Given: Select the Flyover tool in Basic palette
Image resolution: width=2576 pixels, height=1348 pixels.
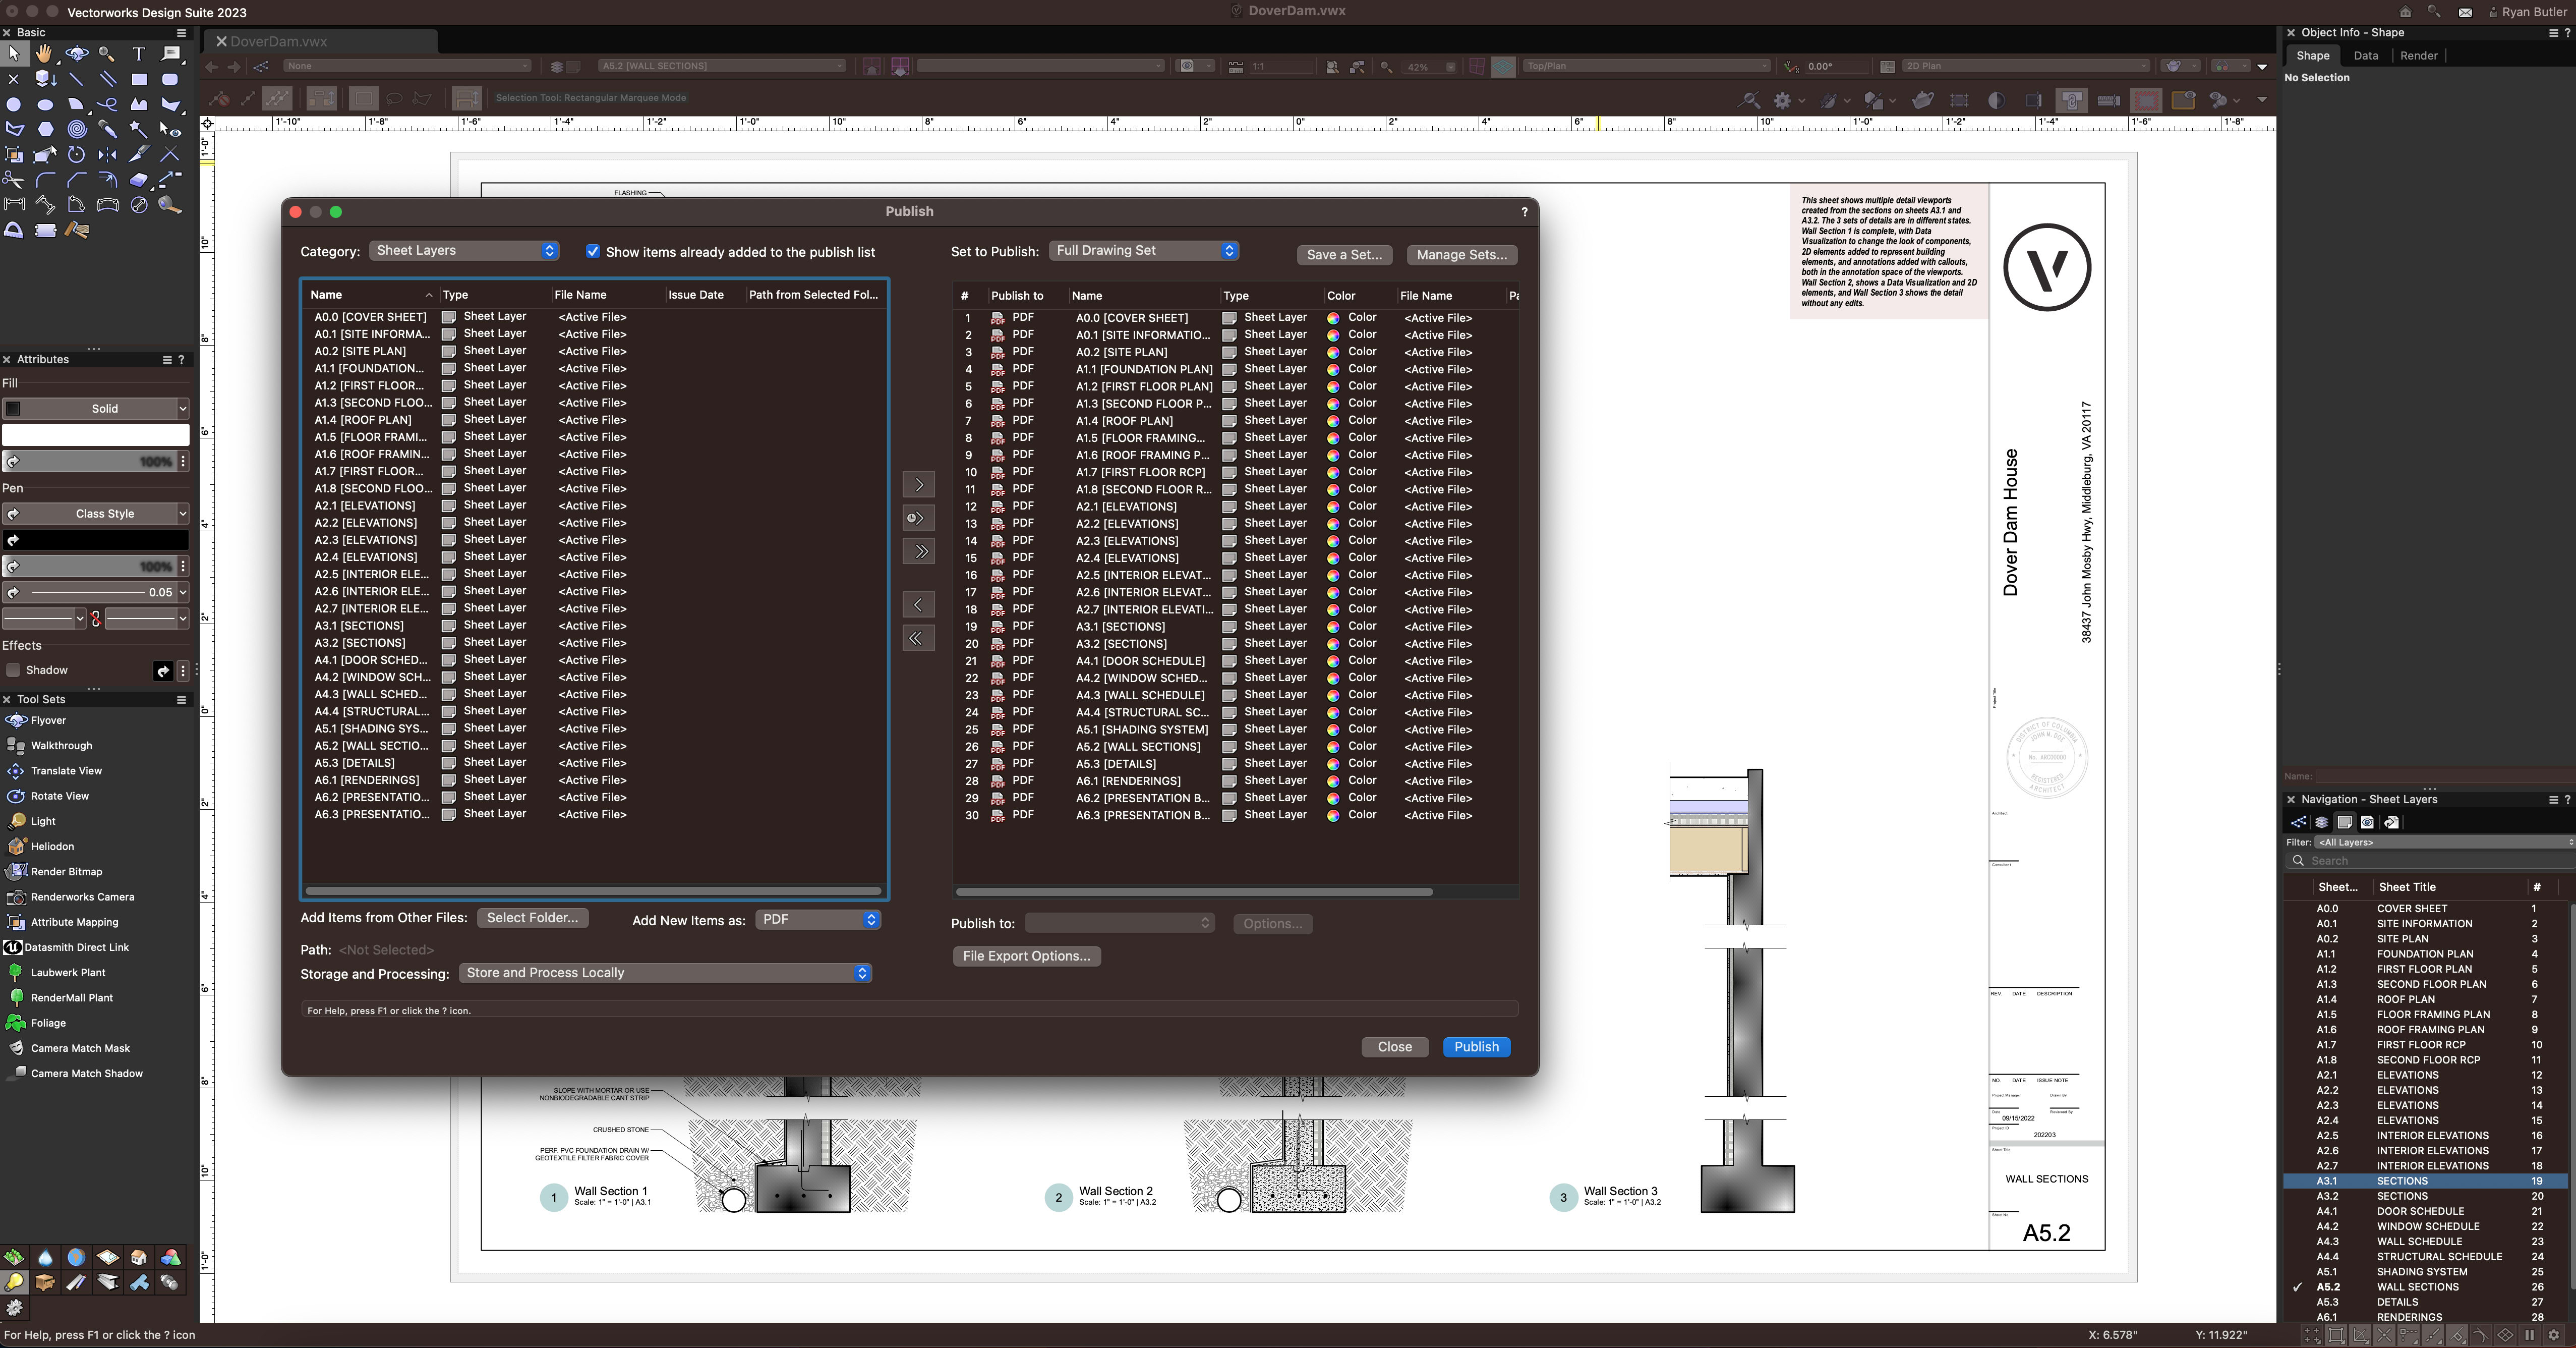Looking at the screenshot, I should 76,53.
